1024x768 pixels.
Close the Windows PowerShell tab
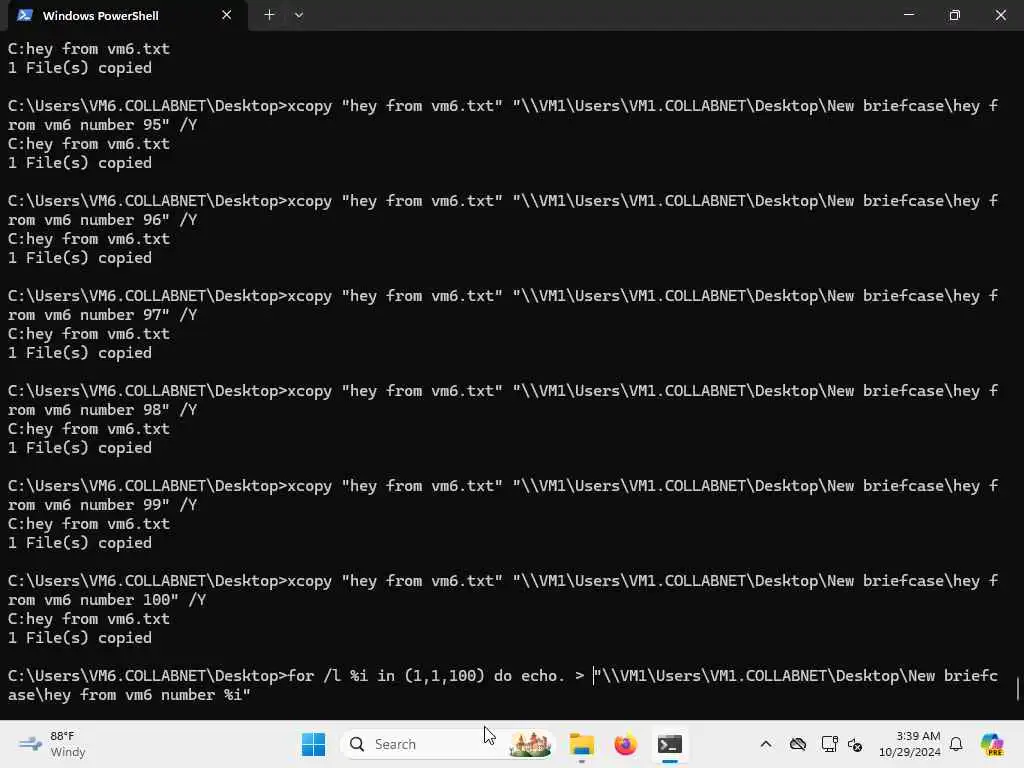[227, 15]
